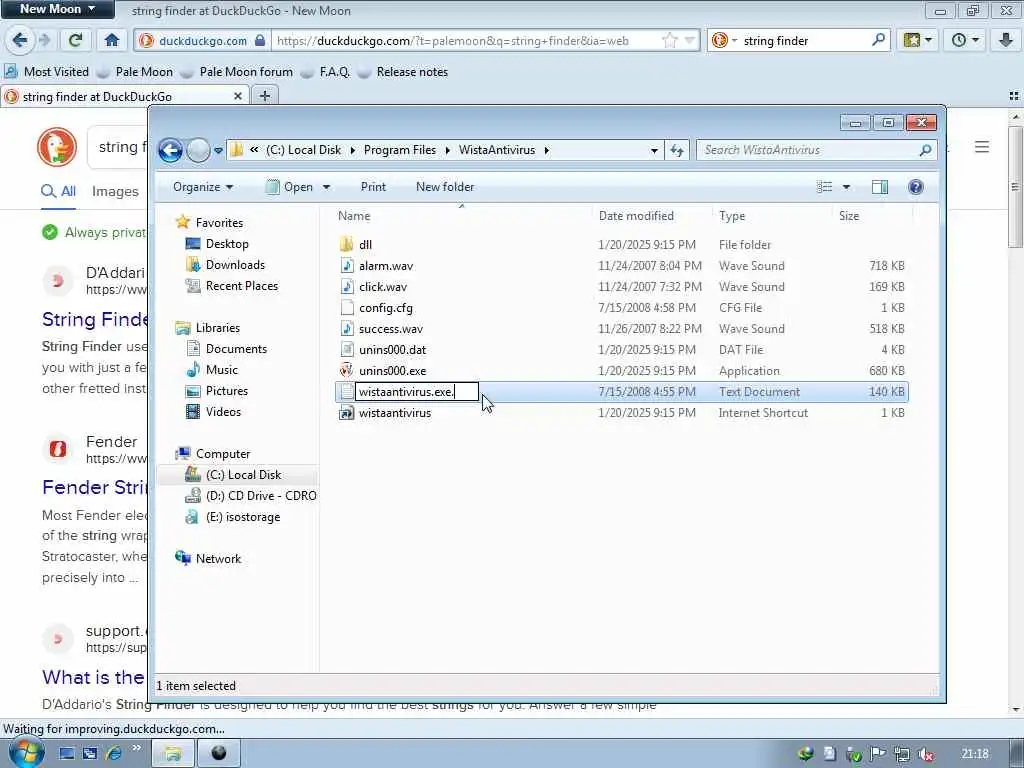Open the F.A.Q. bookmark
This screenshot has width=1024, height=768.
[x=325, y=72]
